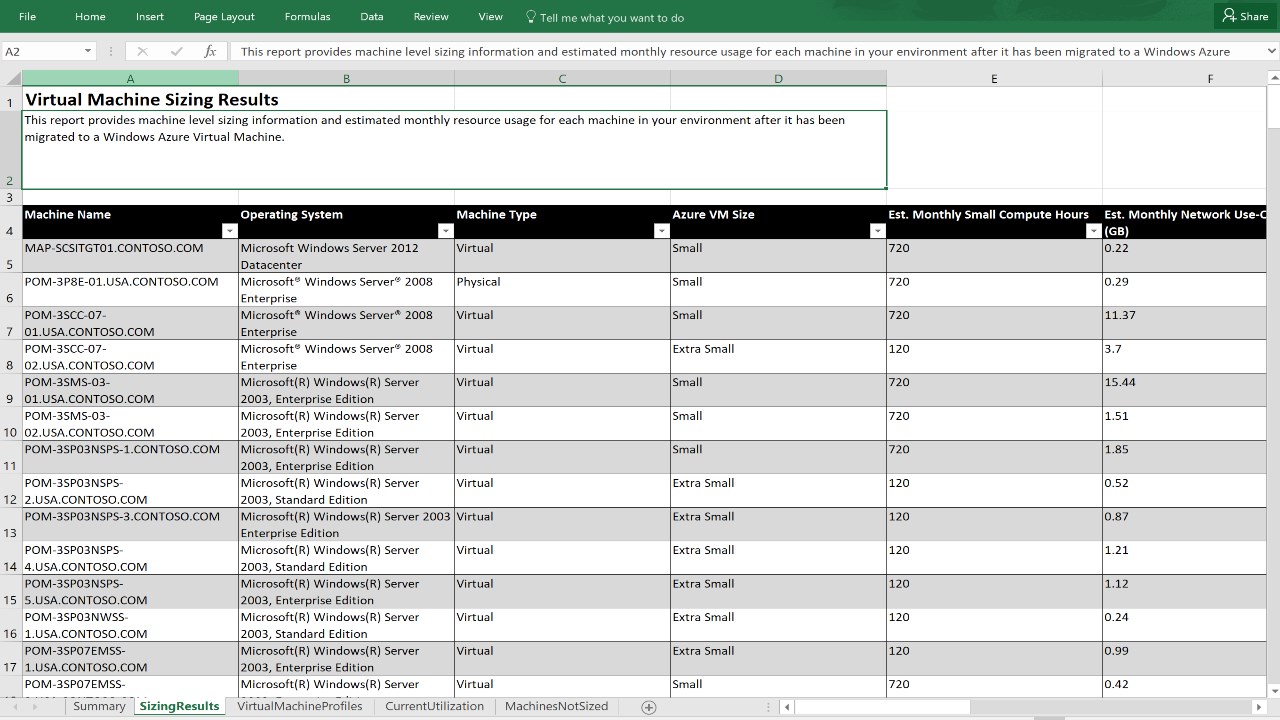The image size is (1280, 720).
Task: Select column E header
Action: click(x=994, y=79)
